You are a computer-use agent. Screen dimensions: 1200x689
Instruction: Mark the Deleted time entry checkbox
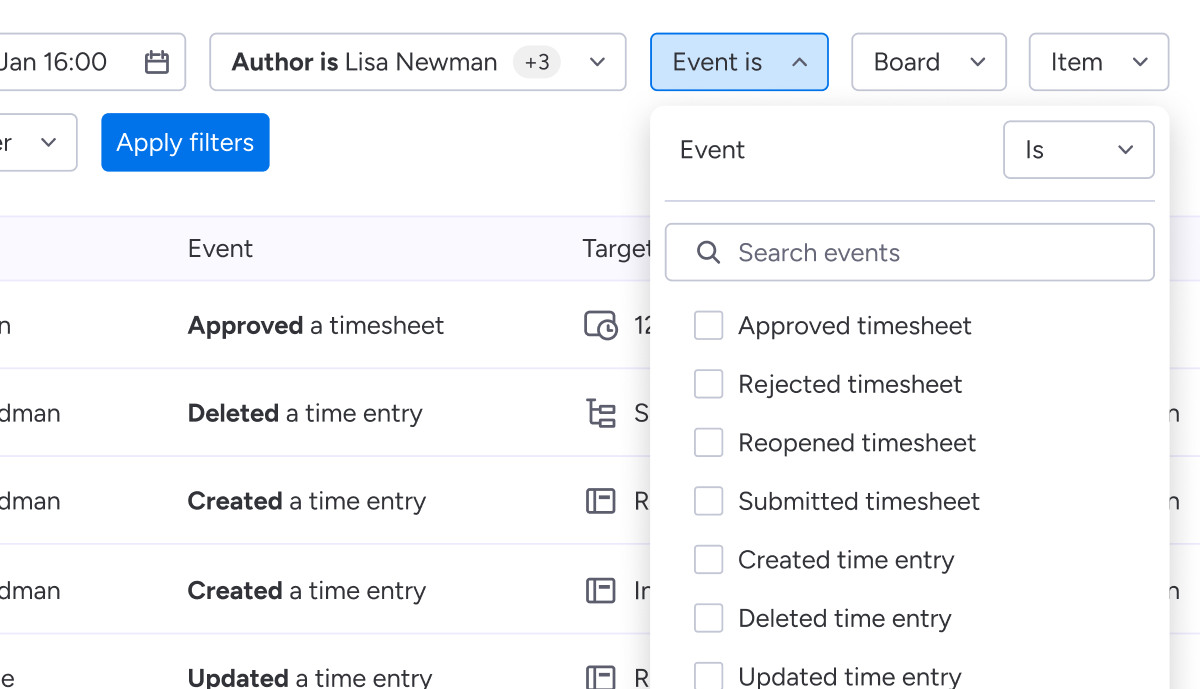pyautogui.click(x=708, y=619)
